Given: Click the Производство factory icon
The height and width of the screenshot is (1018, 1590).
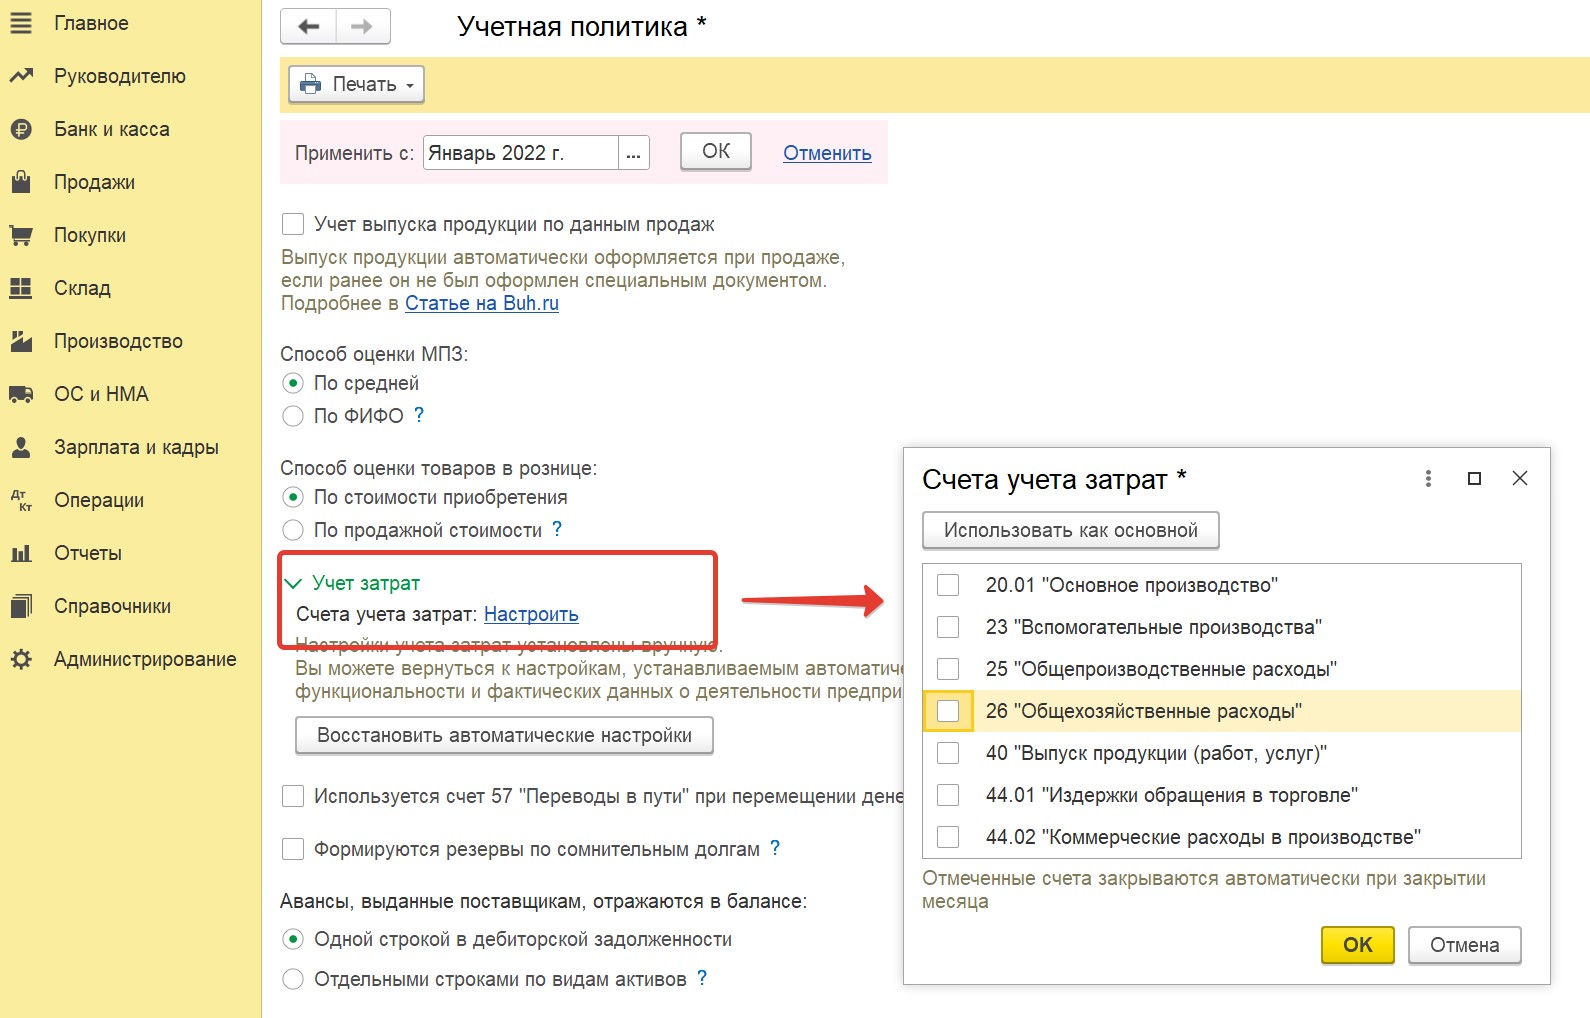Looking at the screenshot, I should pyautogui.click(x=21, y=341).
